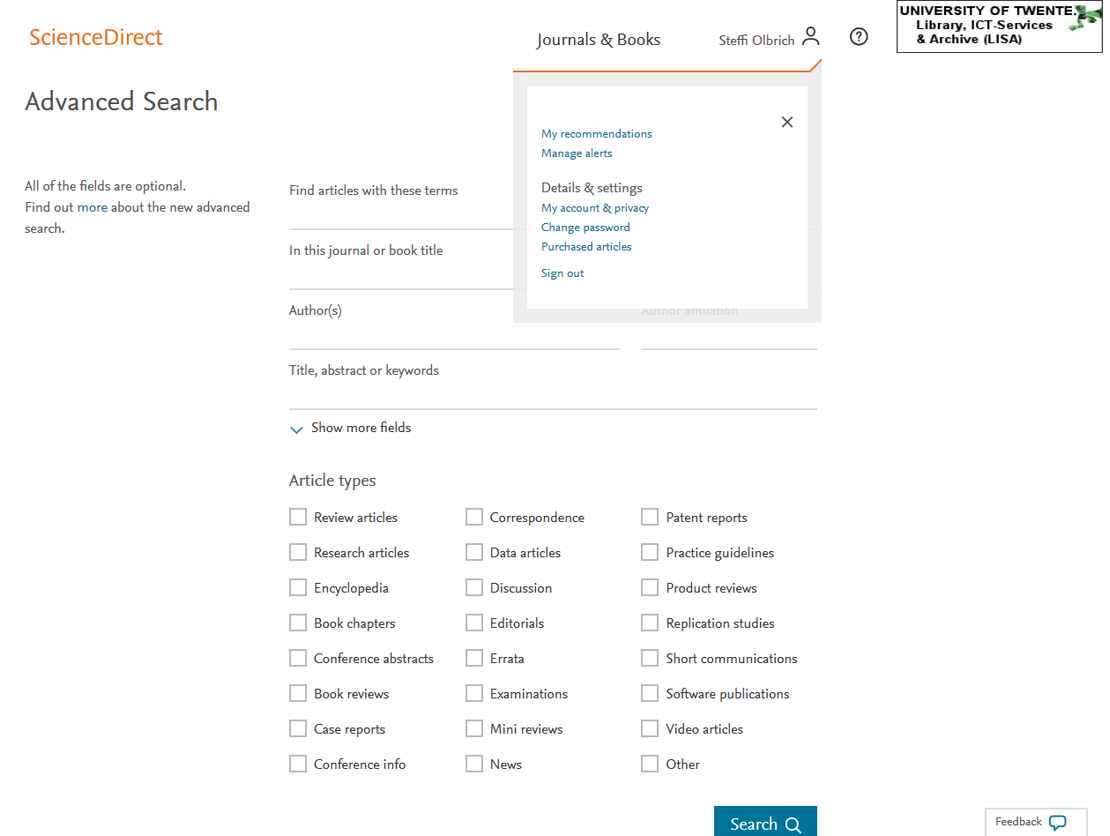Check the Patent reports checkbox
1110x836 pixels.
click(x=650, y=517)
